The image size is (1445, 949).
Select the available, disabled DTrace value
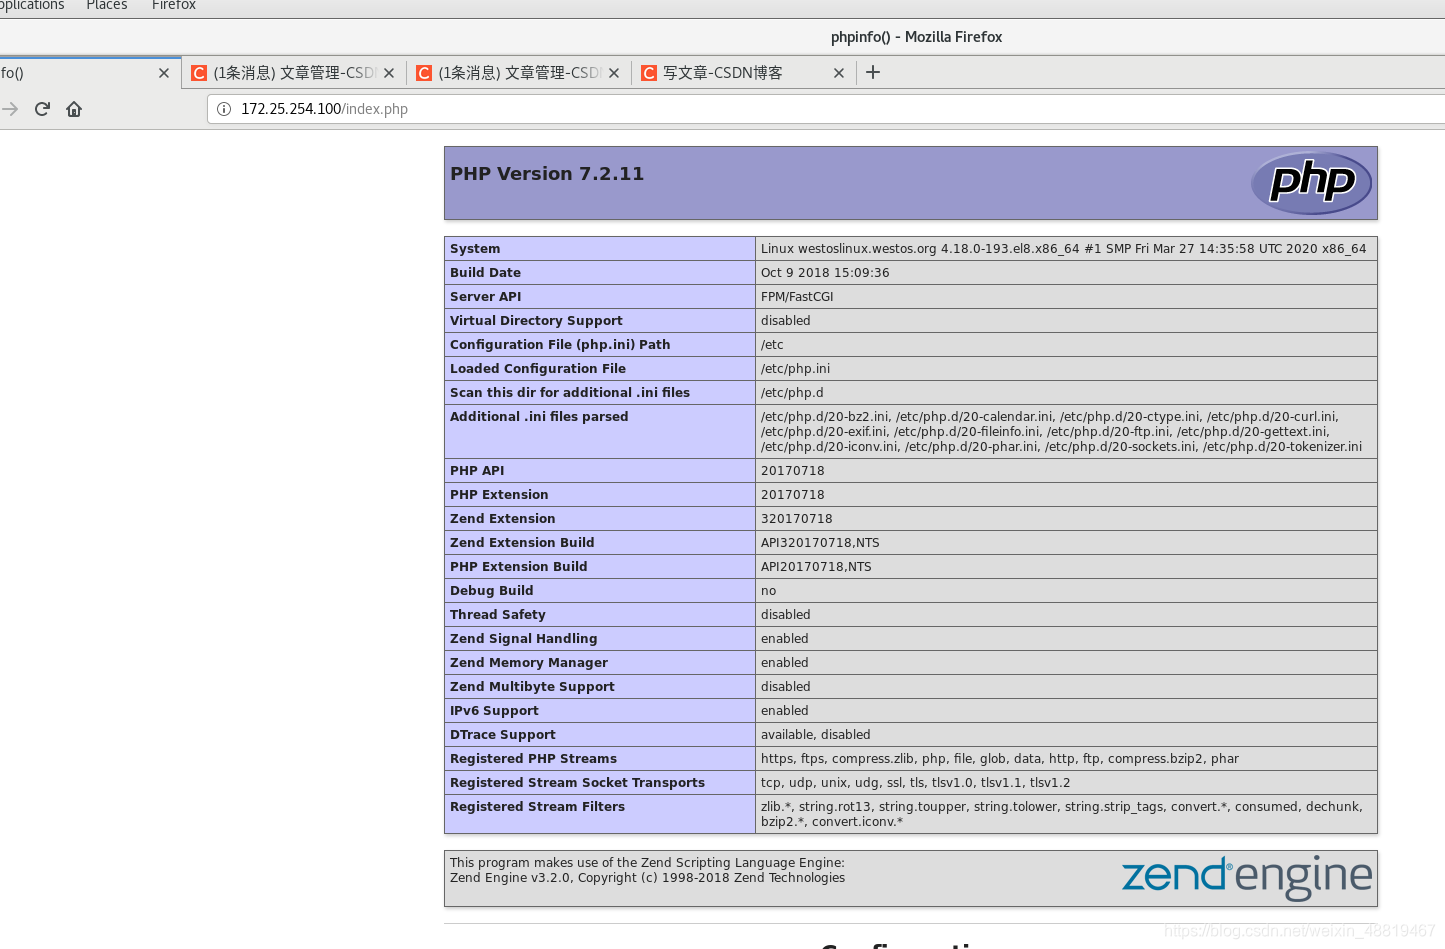click(x=815, y=735)
